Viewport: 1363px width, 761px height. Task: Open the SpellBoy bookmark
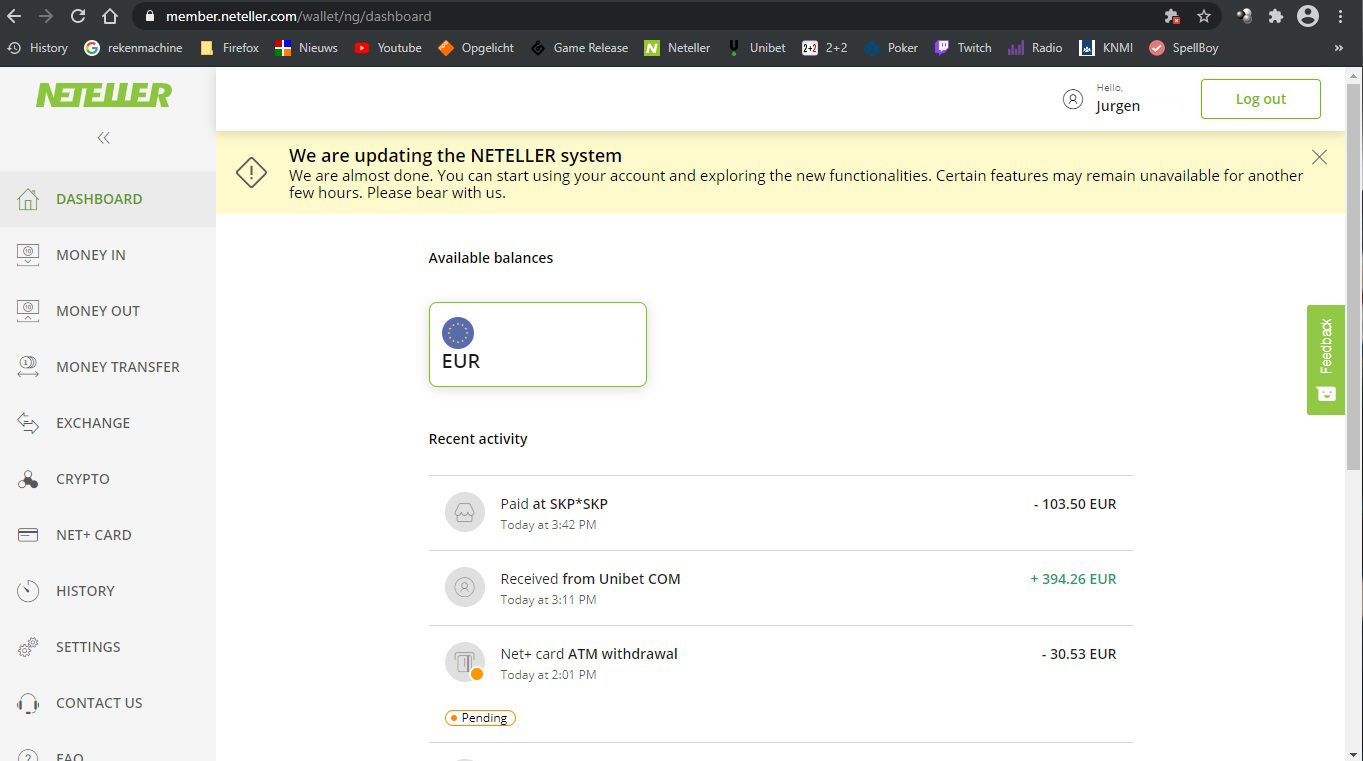pyautogui.click(x=1184, y=48)
